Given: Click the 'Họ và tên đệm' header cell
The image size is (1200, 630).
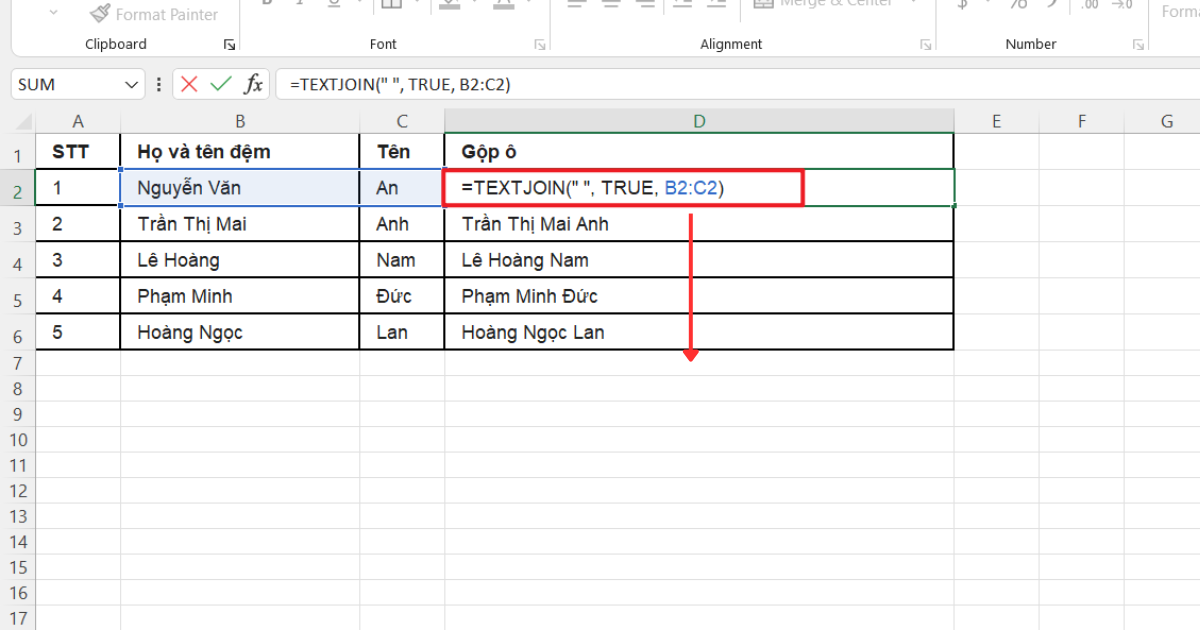Looking at the screenshot, I should [240, 152].
